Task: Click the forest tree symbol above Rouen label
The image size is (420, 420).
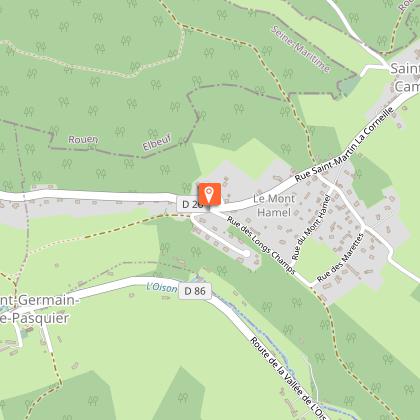Action: [93, 110]
